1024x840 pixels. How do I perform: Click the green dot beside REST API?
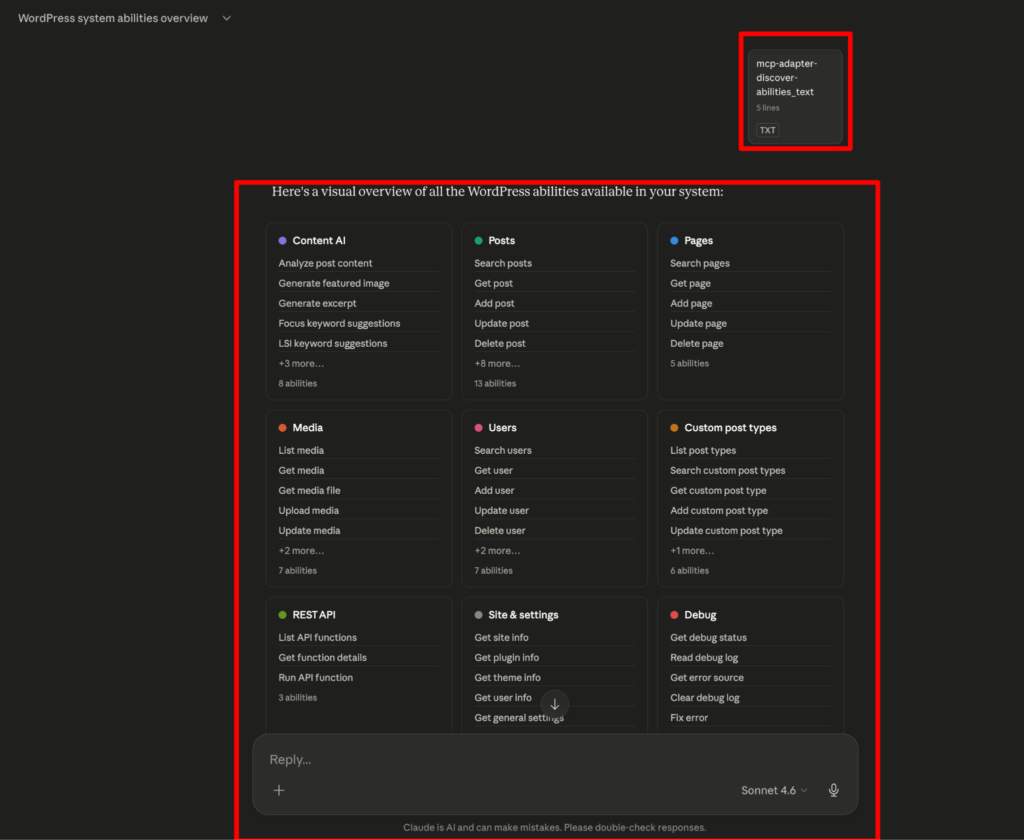283,615
